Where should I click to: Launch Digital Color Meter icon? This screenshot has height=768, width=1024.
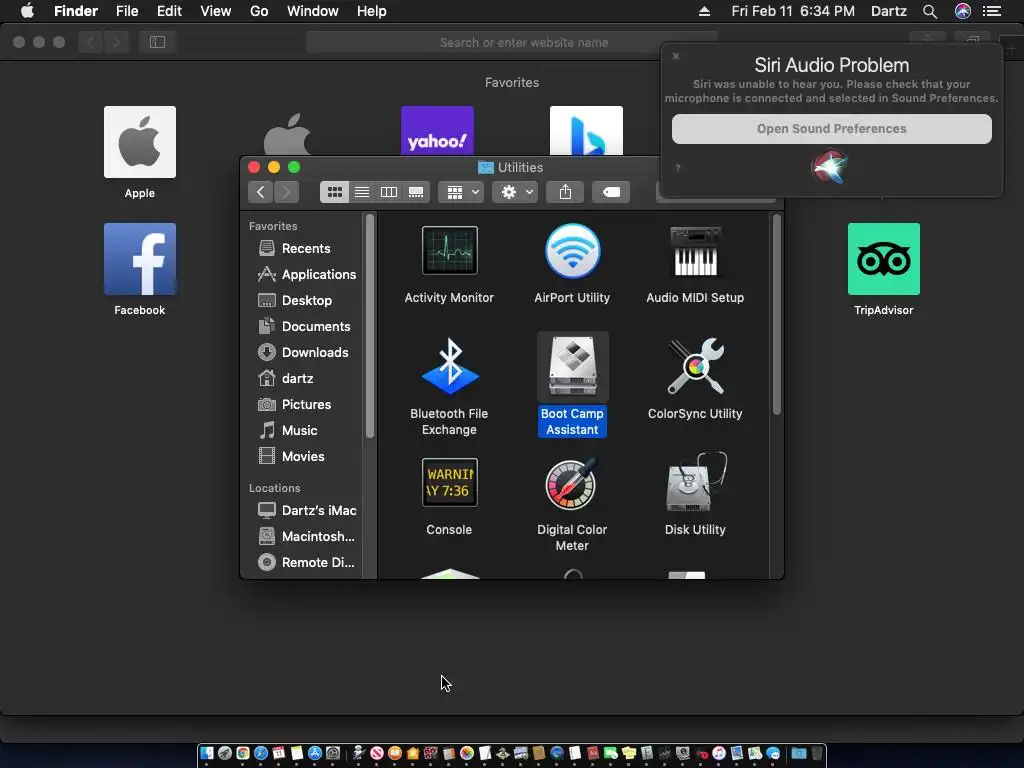(572, 483)
